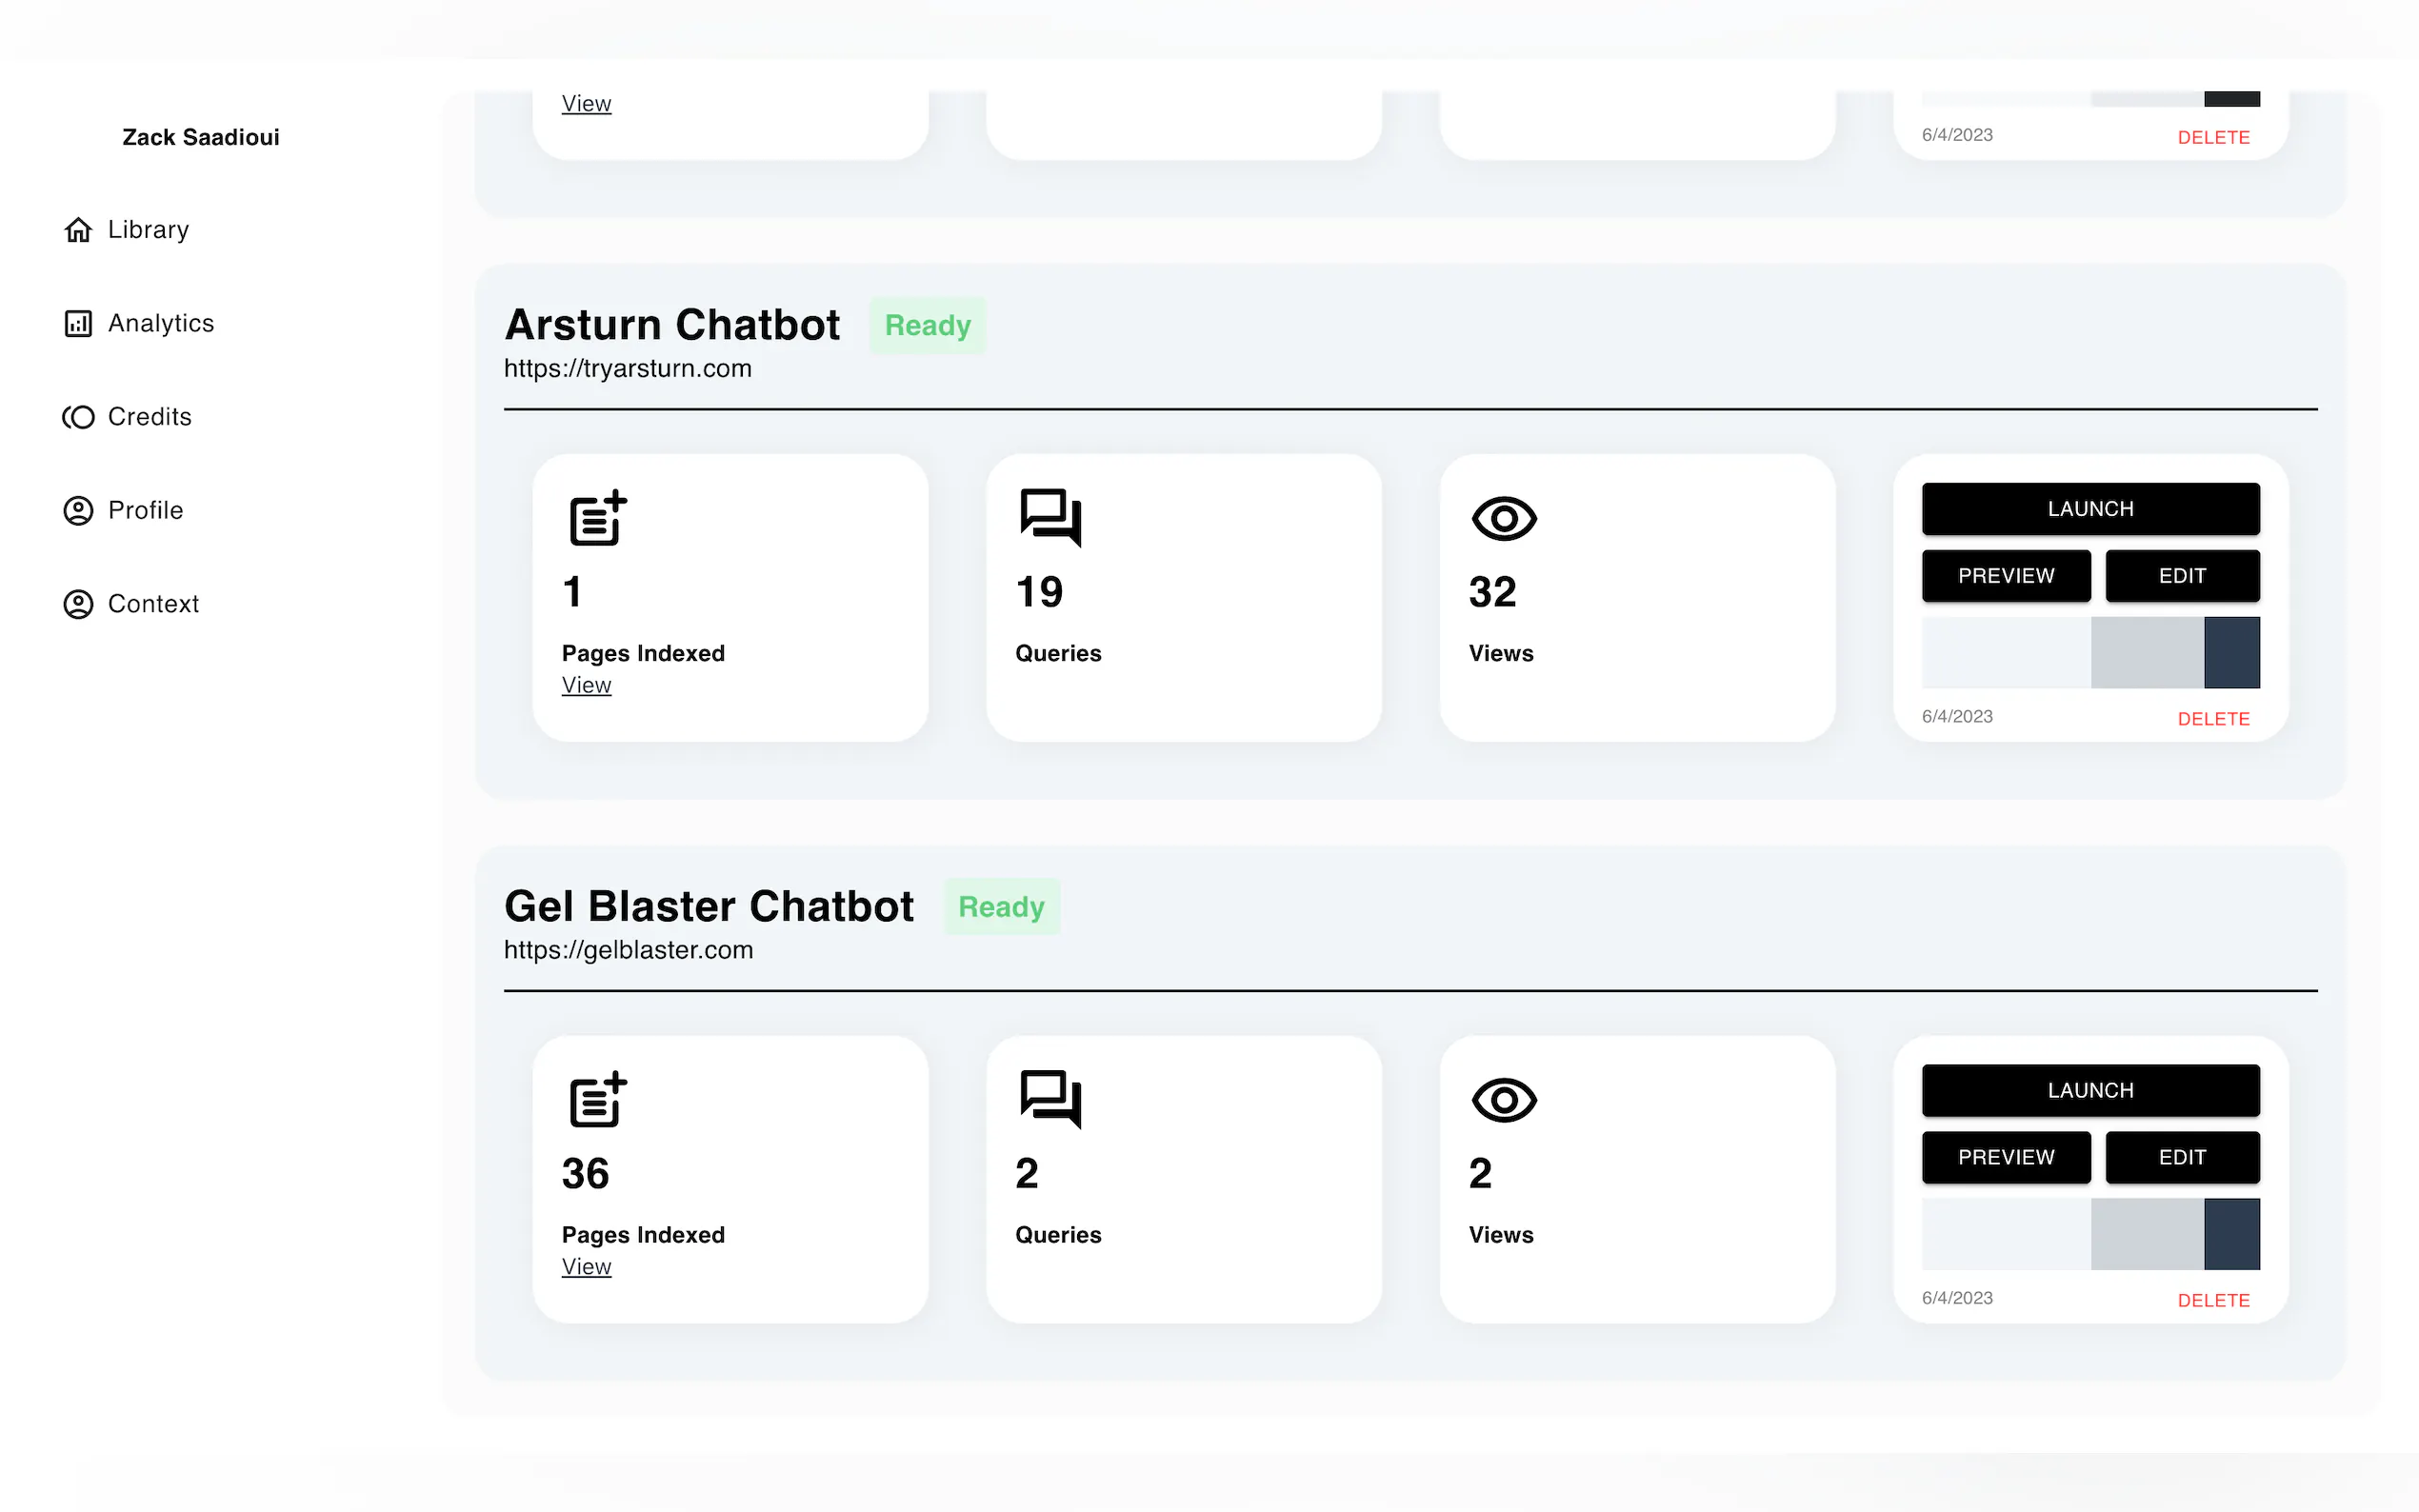2419x1512 pixels.
Task: Select dark navy swatch in Arsturn Chatbot card
Action: click(x=2231, y=652)
